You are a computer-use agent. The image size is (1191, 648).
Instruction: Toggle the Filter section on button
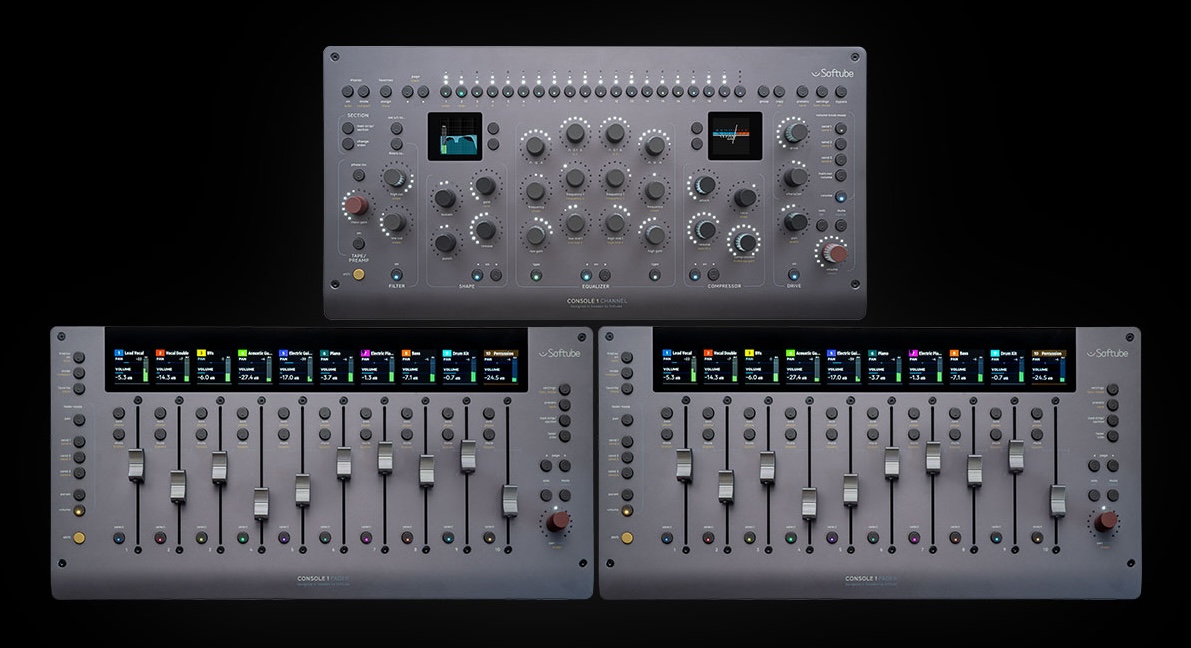[x=396, y=274]
